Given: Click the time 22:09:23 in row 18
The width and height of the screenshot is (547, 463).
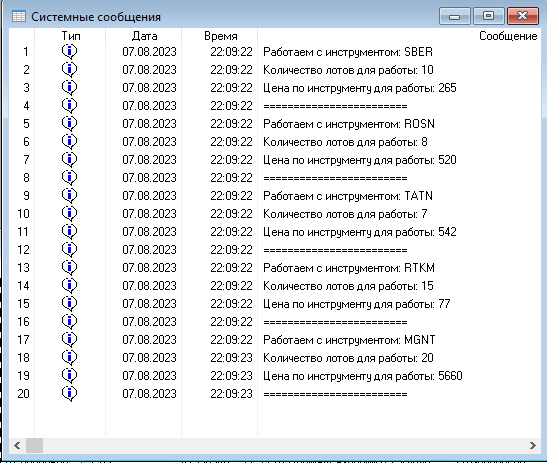Looking at the screenshot, I should point(231,358).
